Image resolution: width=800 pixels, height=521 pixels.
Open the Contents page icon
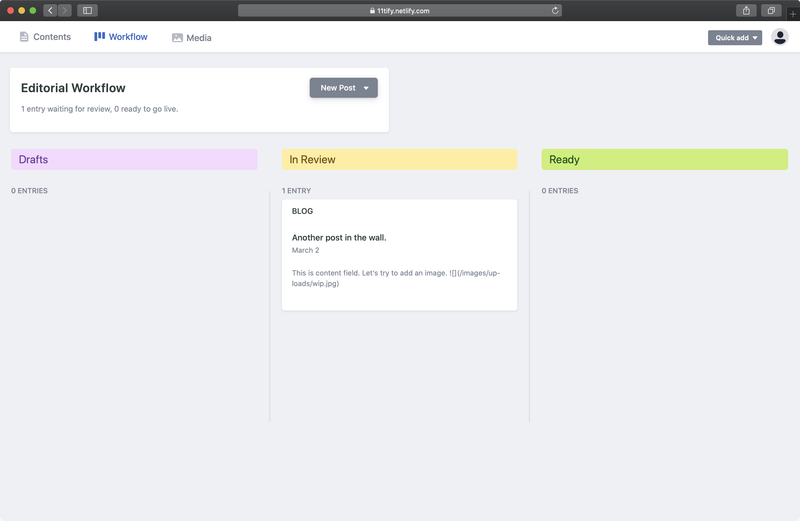[x=24, y=37]
